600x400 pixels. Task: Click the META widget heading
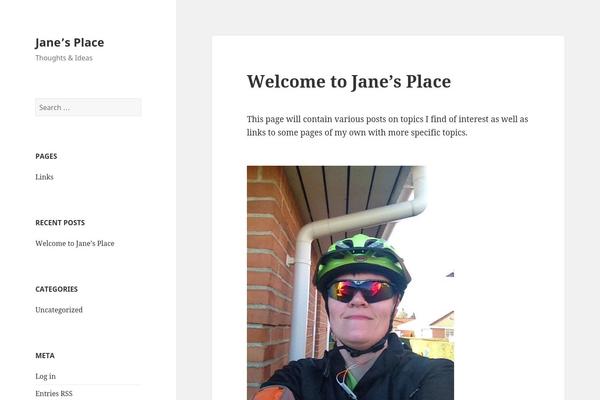45,356
